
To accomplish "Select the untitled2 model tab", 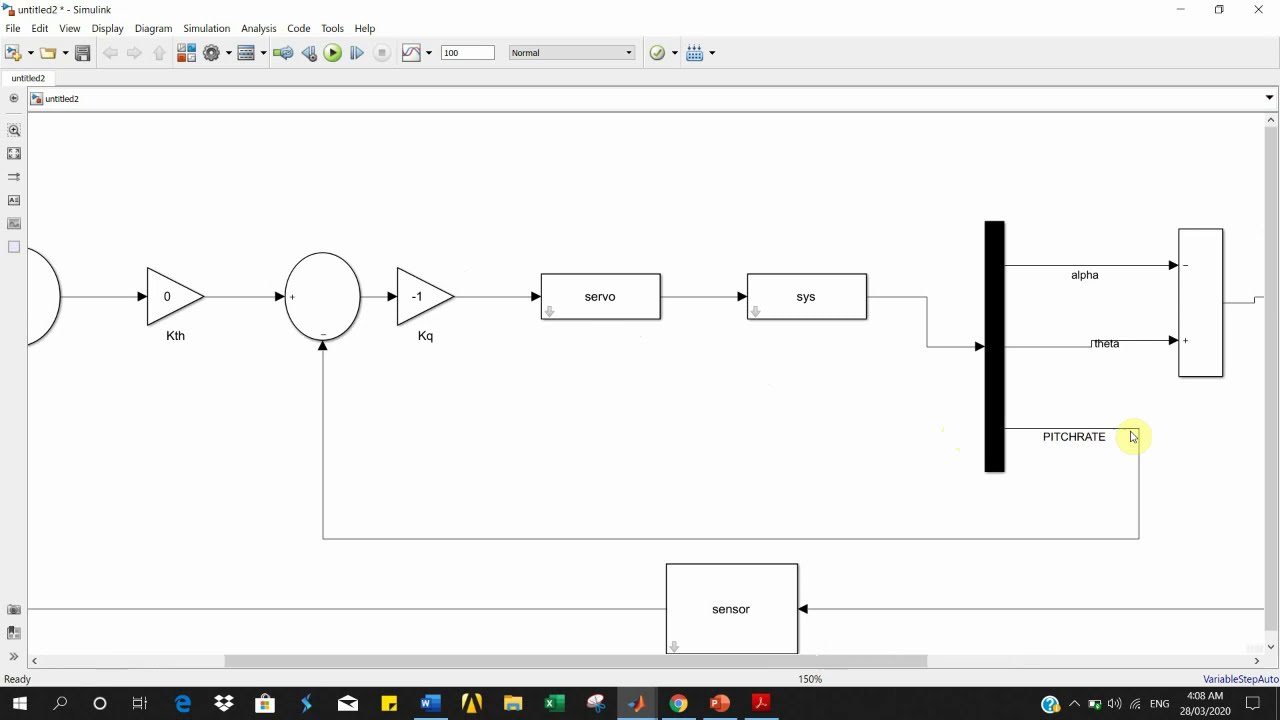I will click(x=28, y=78).
